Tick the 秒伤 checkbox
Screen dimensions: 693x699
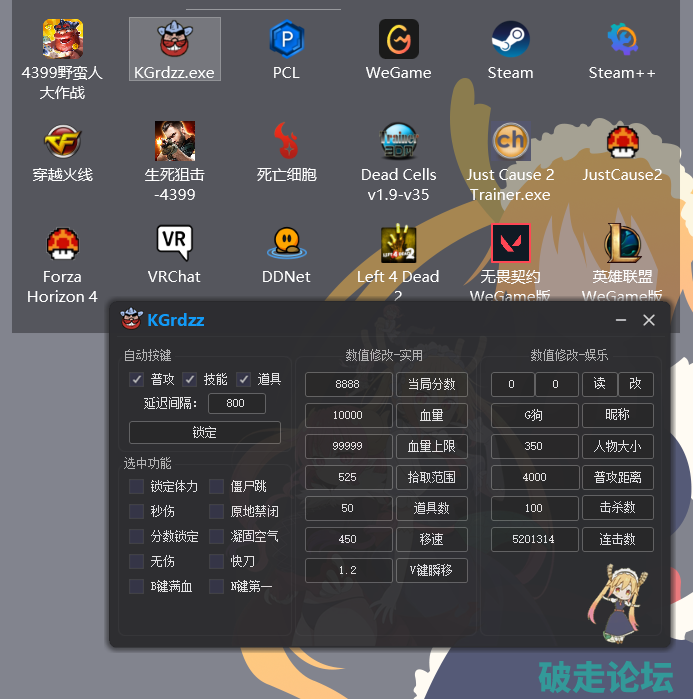[136, 512]
